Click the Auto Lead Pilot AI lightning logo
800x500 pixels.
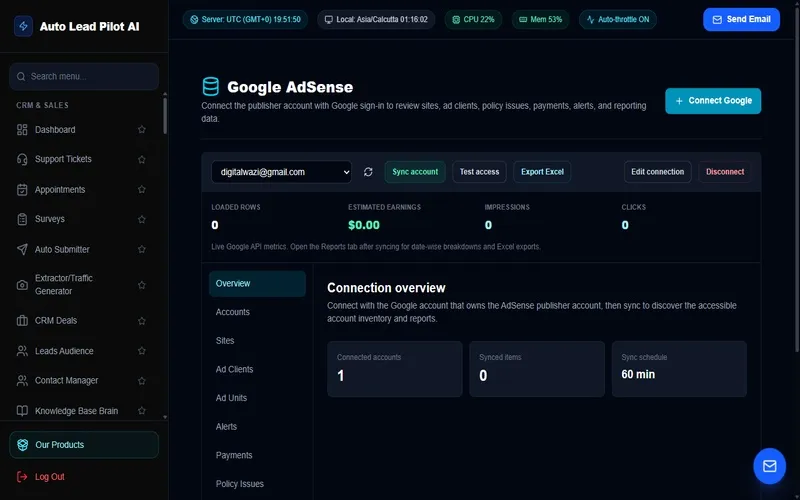click(23, 27)
